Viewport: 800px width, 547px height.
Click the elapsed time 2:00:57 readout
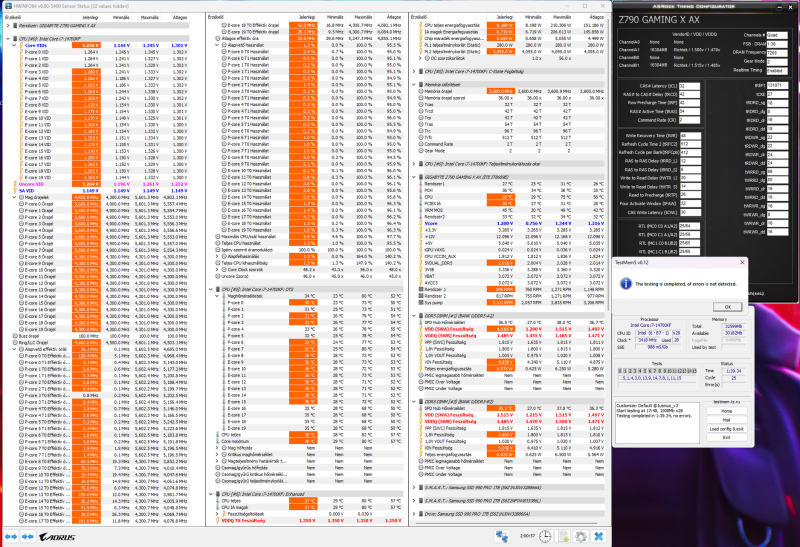click(x=527, y=536)
